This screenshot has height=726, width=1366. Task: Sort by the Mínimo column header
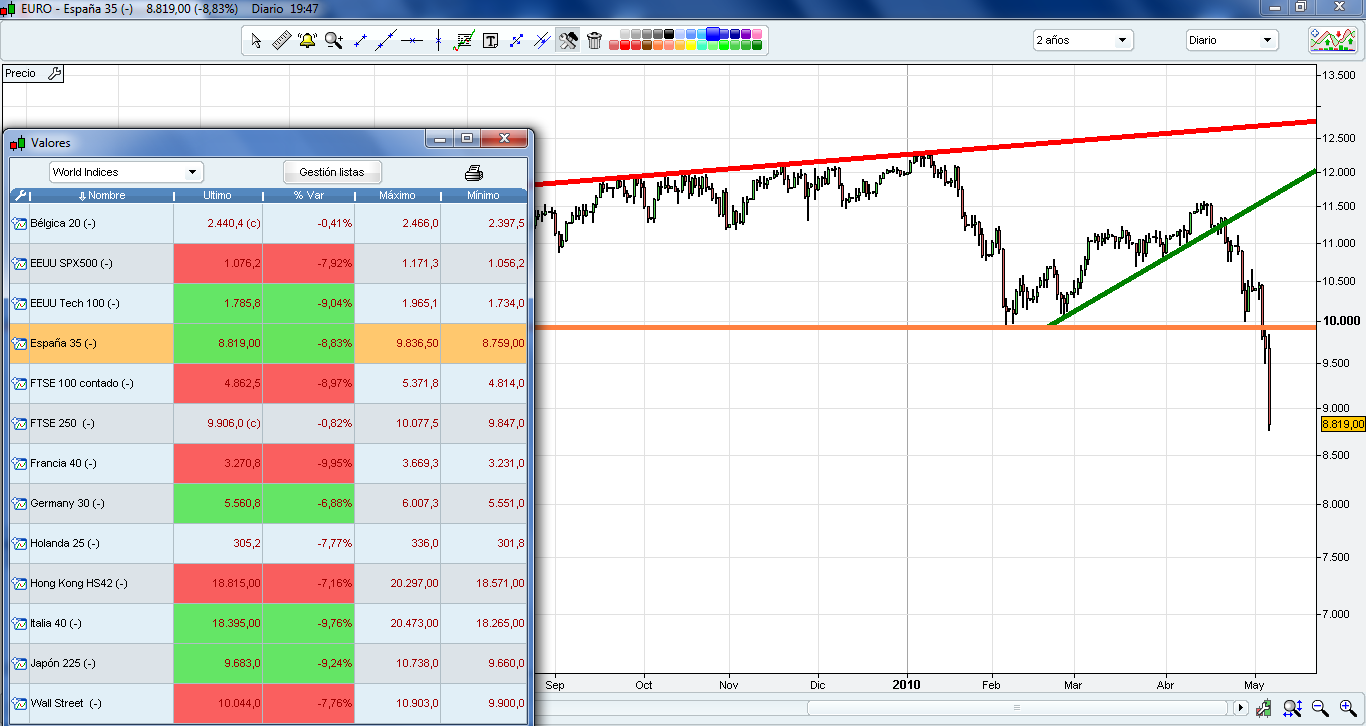pos(483,195)
